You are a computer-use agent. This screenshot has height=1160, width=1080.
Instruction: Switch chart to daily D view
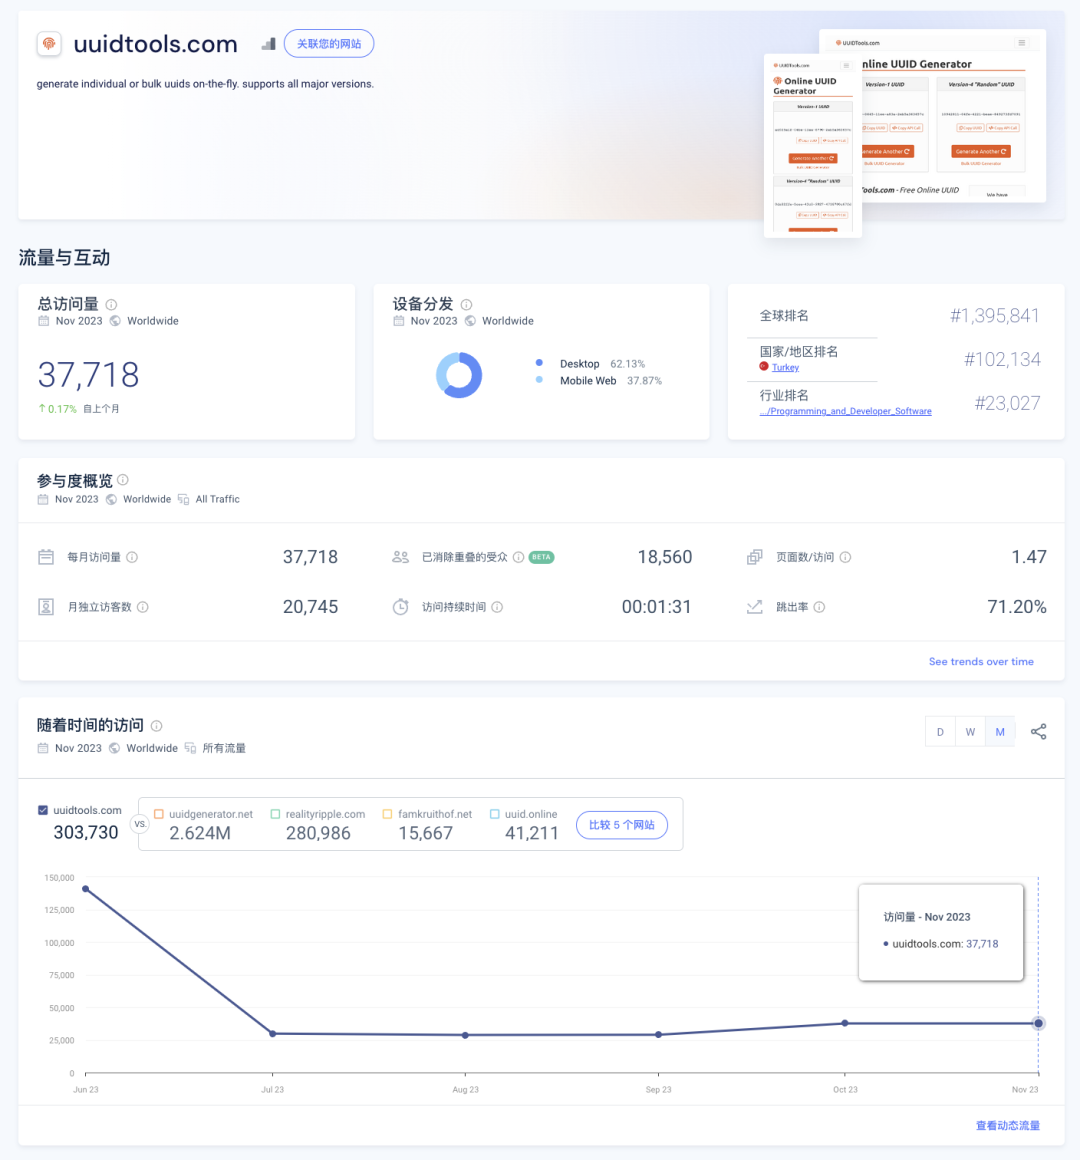coord(940,732)
